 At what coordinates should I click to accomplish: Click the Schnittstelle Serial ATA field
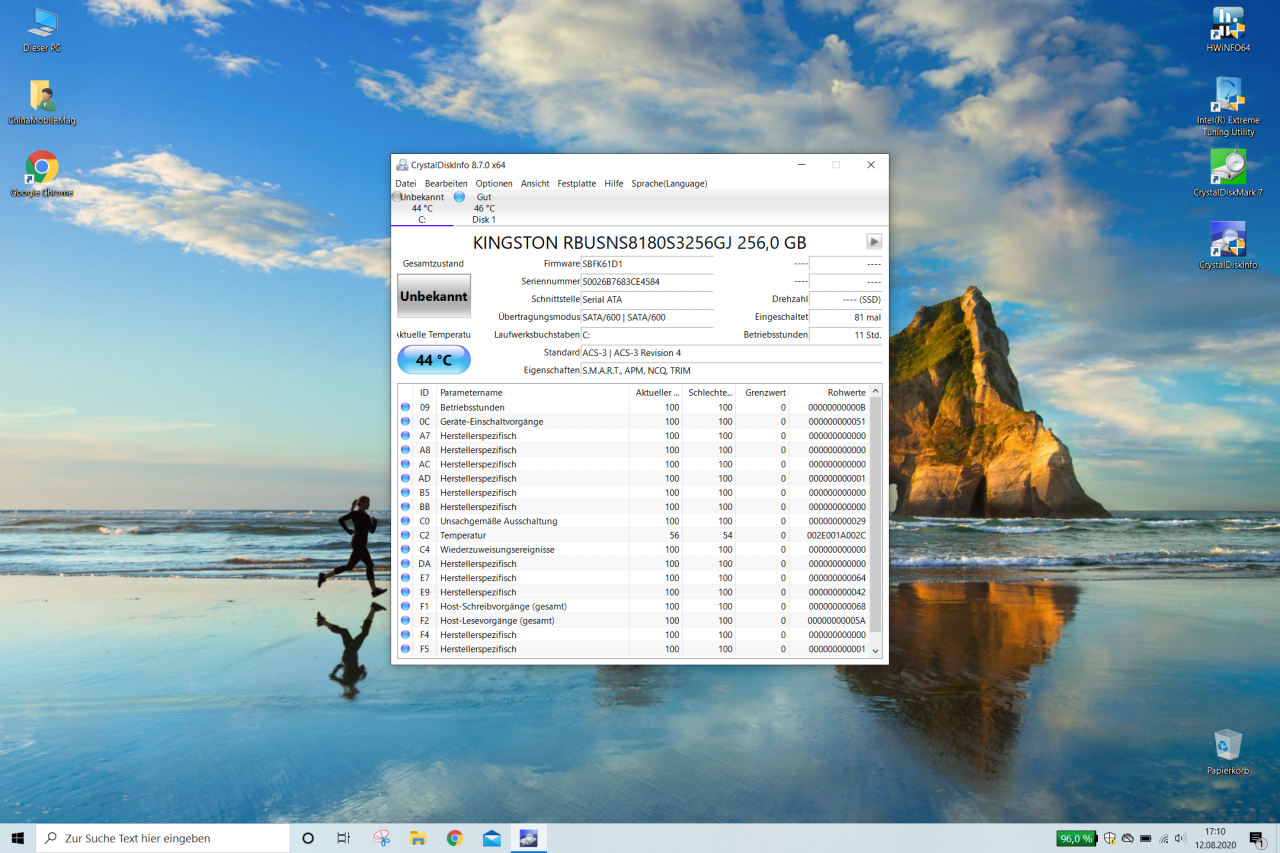(647, 299)
